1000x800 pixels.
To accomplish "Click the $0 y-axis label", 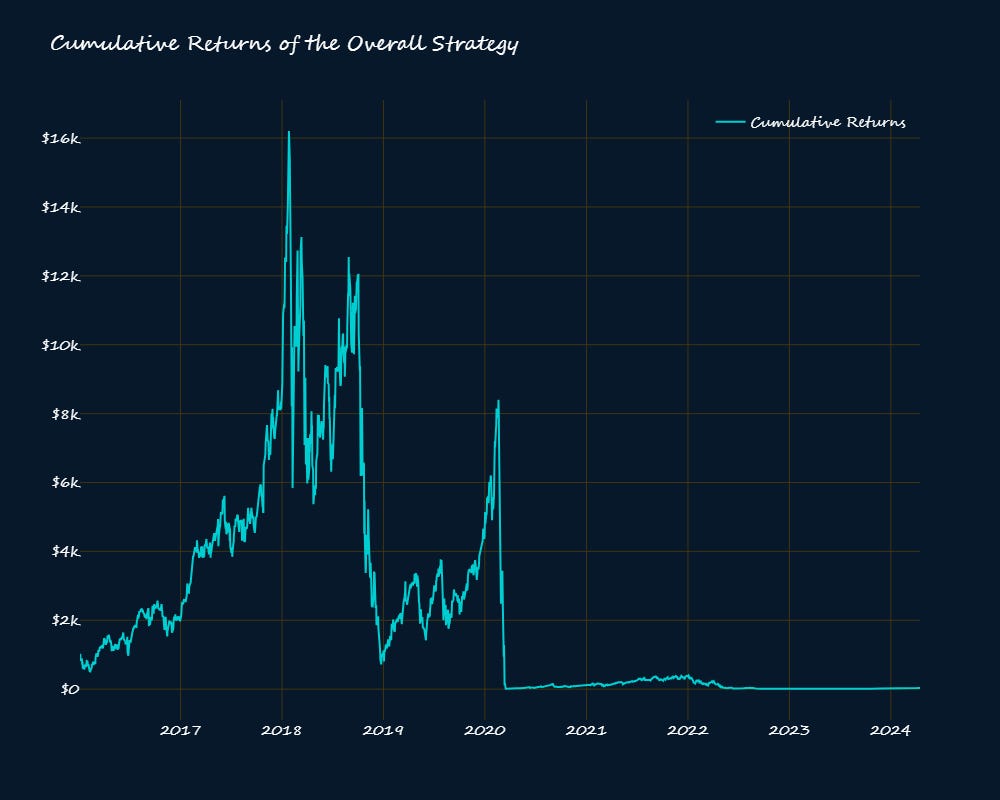I will click(70, 689).
